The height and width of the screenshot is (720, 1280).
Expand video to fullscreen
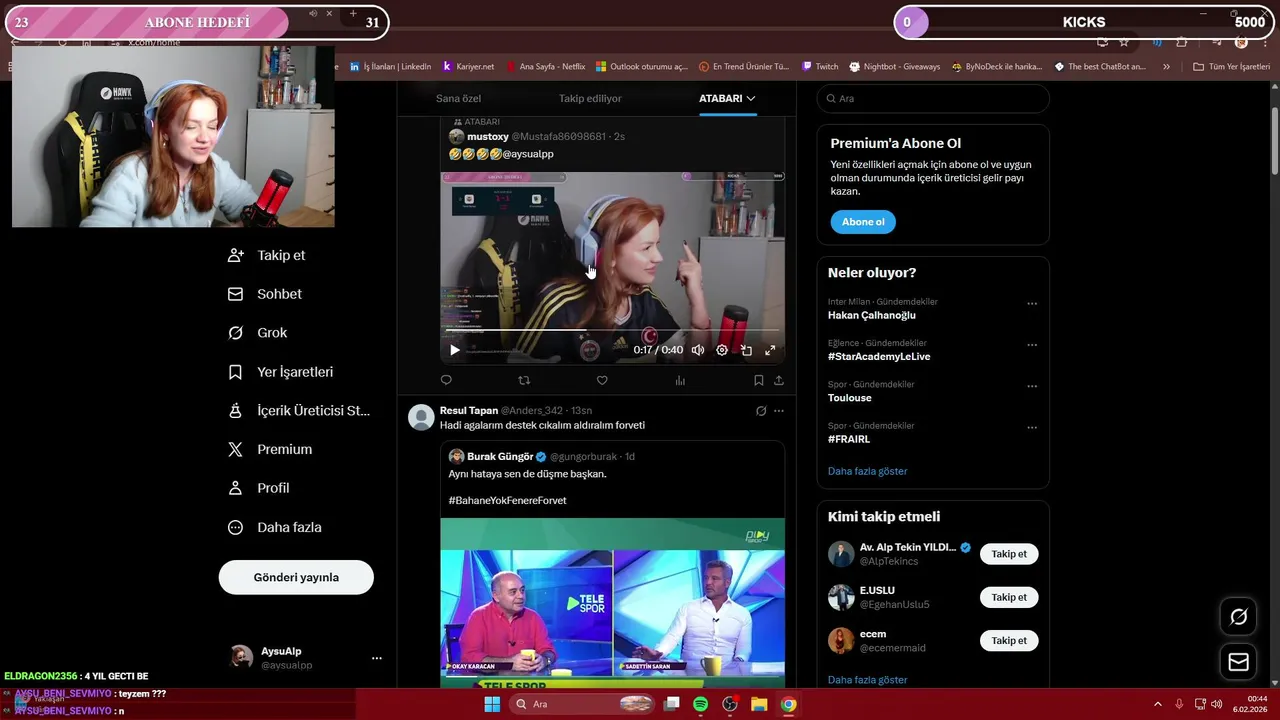pos(770,350)
